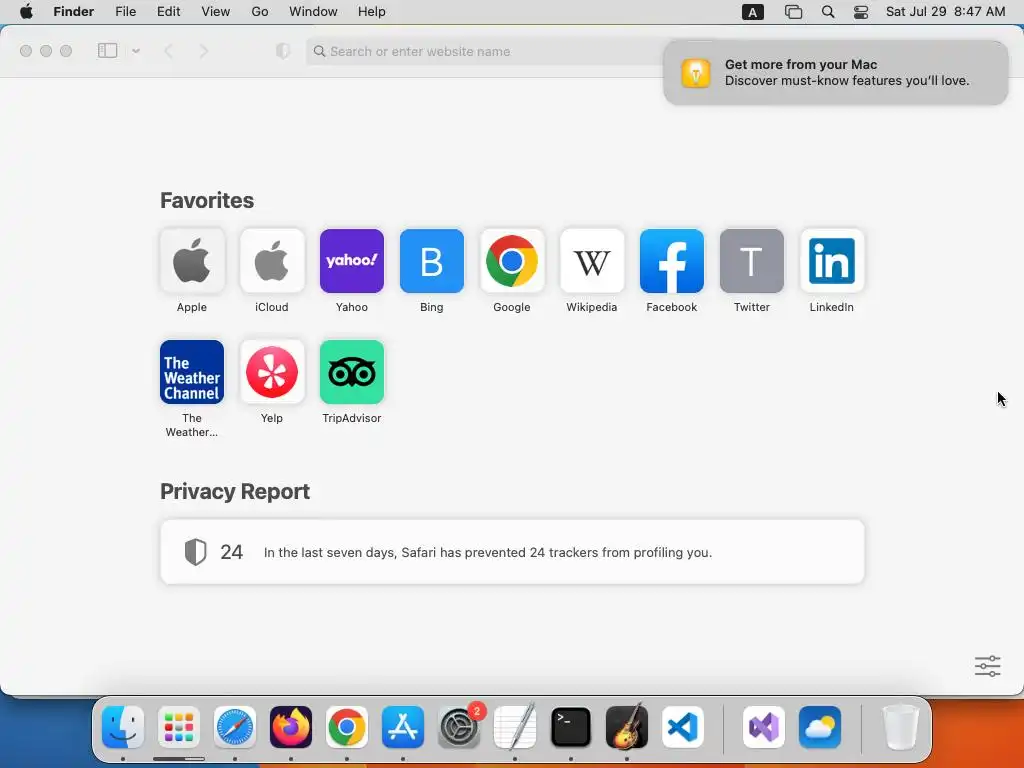Open the input source A menu
This screenshot has height=768, width=1024.
tap(753, 12)
